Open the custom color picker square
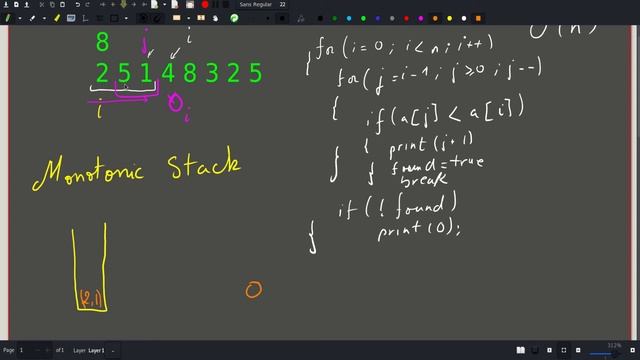Screen dimensions: 640x360 (x=478, y=18)
